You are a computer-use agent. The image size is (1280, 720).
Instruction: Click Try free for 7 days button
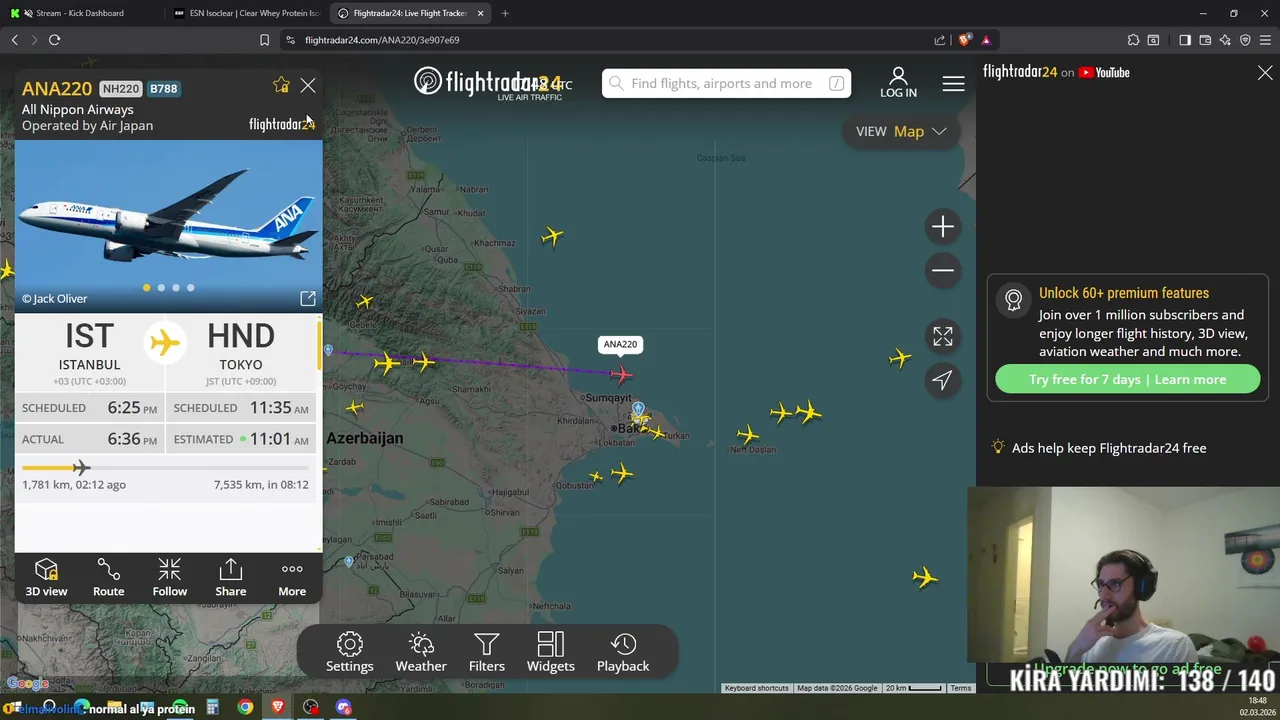pos(1127,379)
